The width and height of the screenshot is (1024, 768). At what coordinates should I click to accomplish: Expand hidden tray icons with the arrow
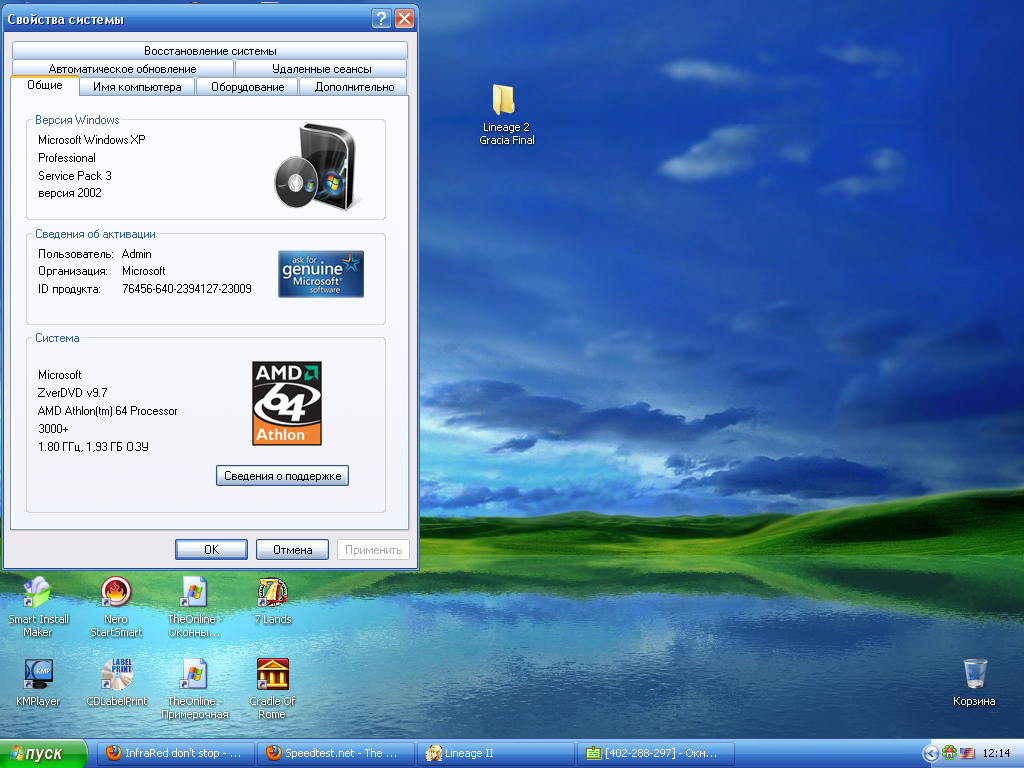[931, 753]
